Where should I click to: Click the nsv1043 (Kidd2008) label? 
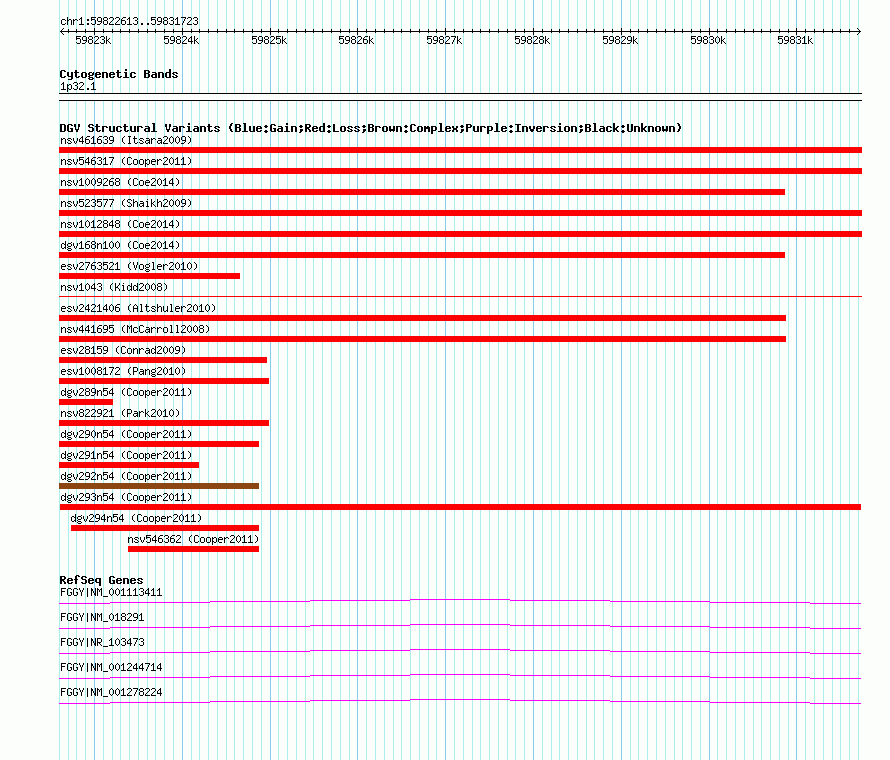pos(114,287)
